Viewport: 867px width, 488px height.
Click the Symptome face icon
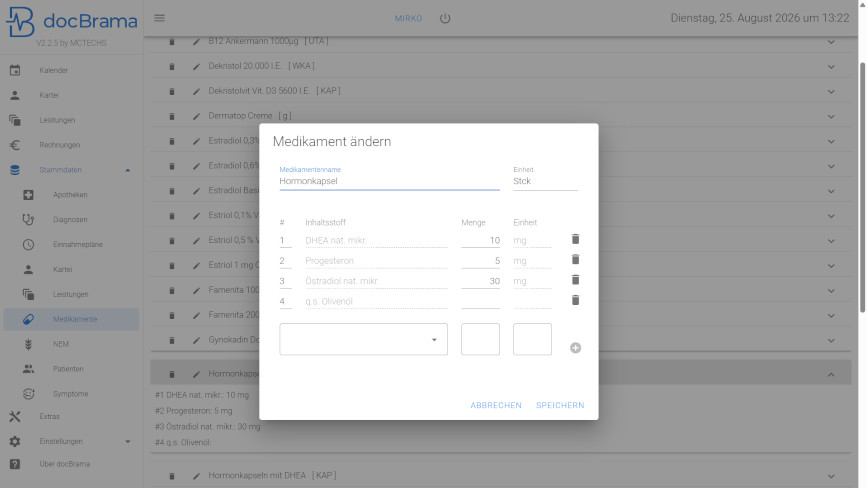(x=28, y=393)
